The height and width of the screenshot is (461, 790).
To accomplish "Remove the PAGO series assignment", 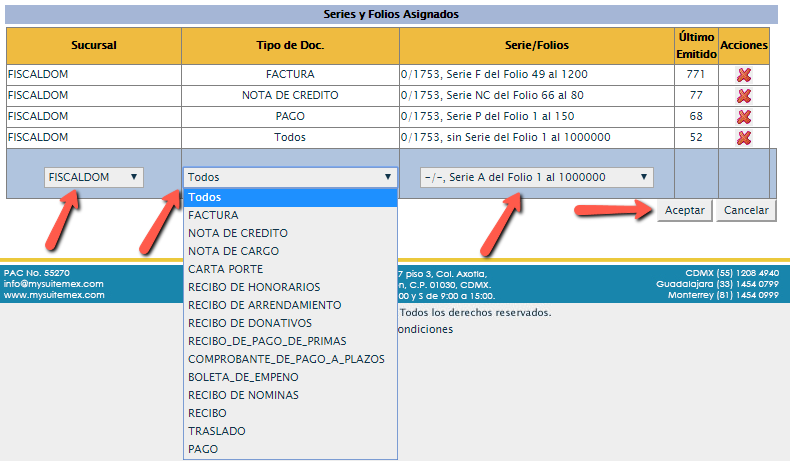I will (743, 117).
